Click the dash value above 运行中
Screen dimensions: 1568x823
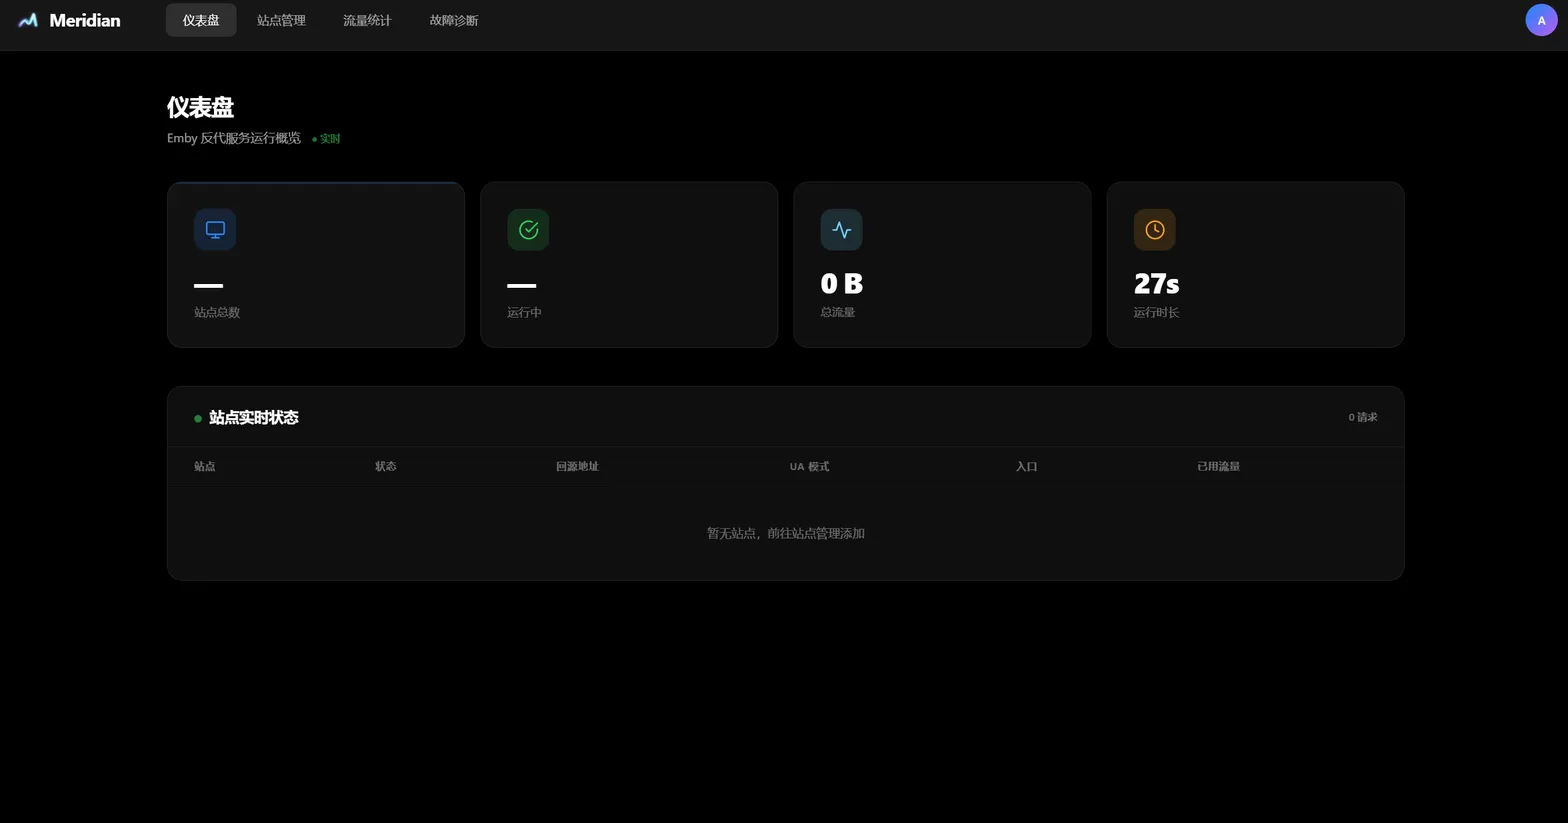coord(521,285)
